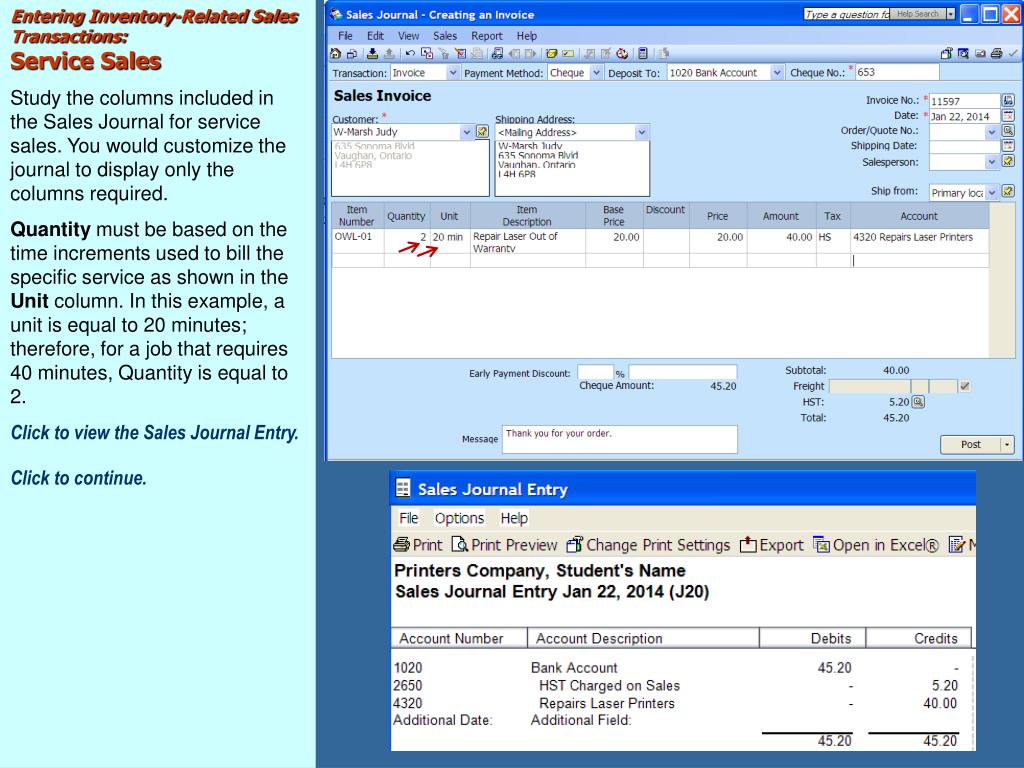Click 'Click to view the Sales Journal Entry' link
1024x768 pixels.
(x=155, y=433)
